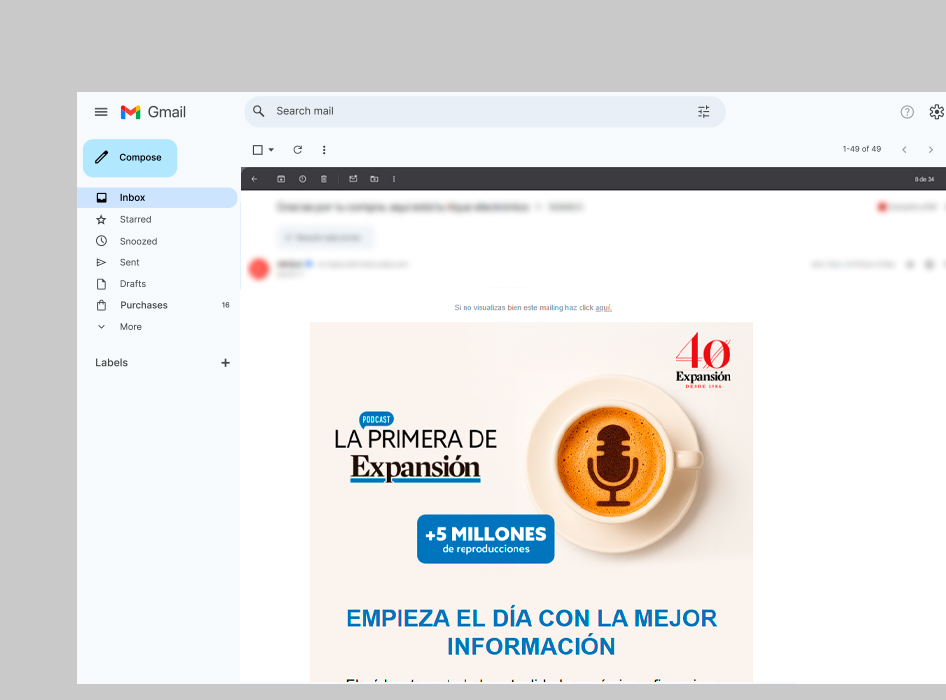Go to the older page arrow

click(930, 150)
